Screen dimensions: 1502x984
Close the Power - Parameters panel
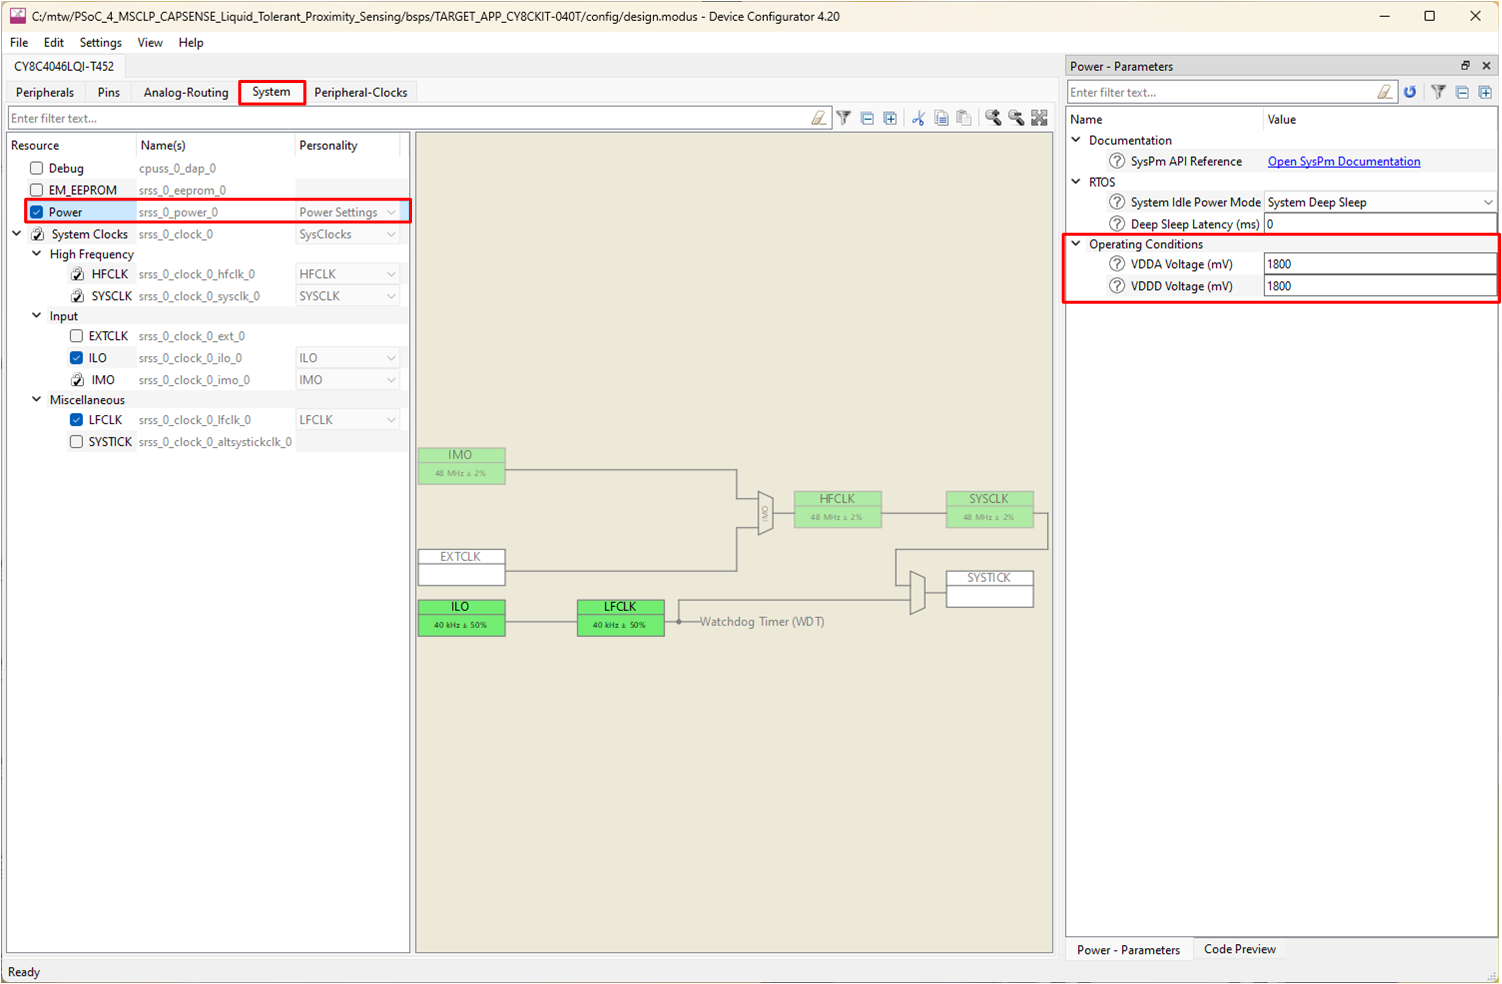pos(1486,66)
